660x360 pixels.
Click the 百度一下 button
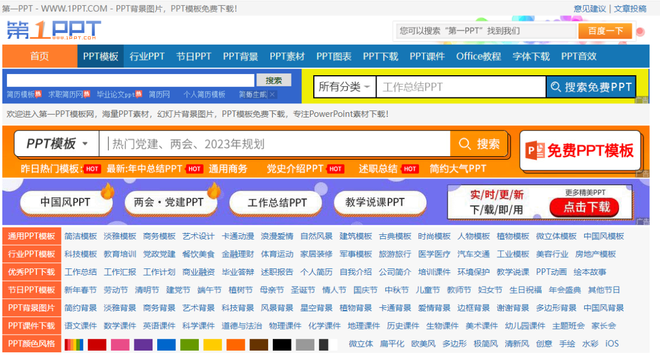coord(605,31)
